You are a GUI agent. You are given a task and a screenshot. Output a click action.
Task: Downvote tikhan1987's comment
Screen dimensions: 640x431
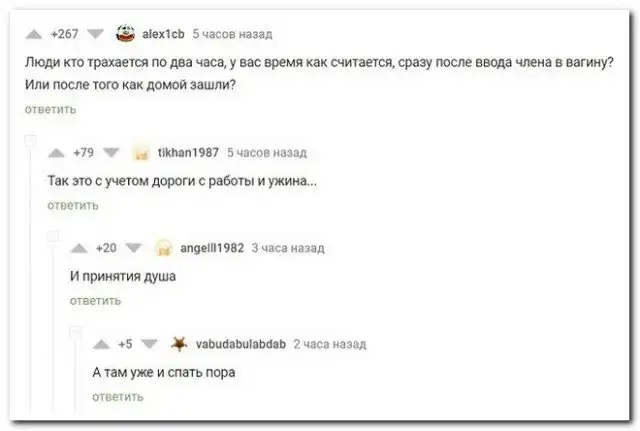coord(111,153)
